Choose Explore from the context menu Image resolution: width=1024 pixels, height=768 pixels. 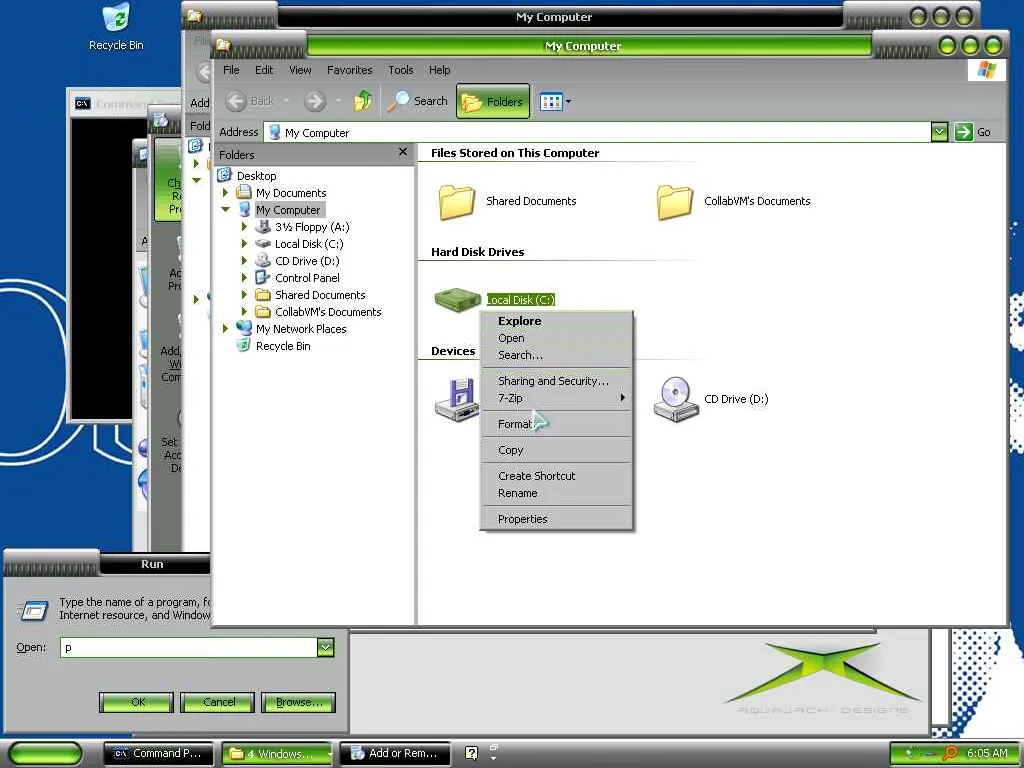(556, 321)
